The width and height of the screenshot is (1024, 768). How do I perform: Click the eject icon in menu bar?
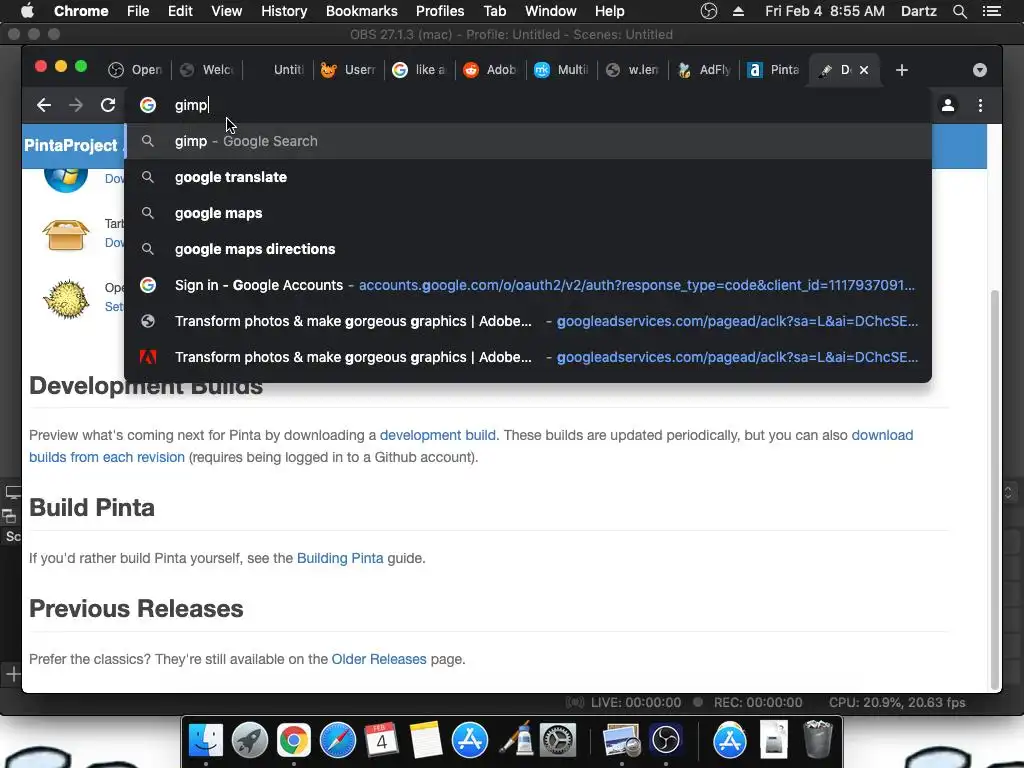738,11
